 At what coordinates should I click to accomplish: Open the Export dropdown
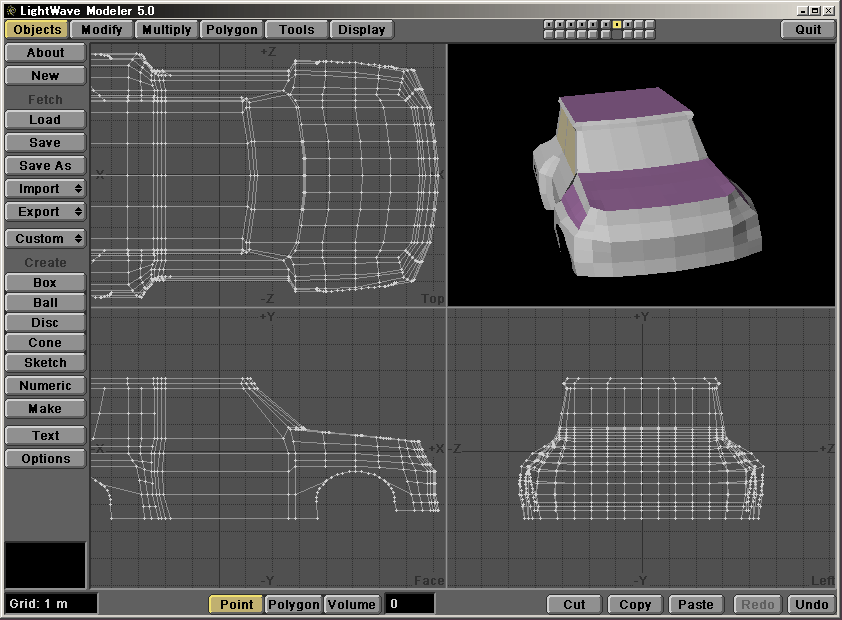click(45, 212)
